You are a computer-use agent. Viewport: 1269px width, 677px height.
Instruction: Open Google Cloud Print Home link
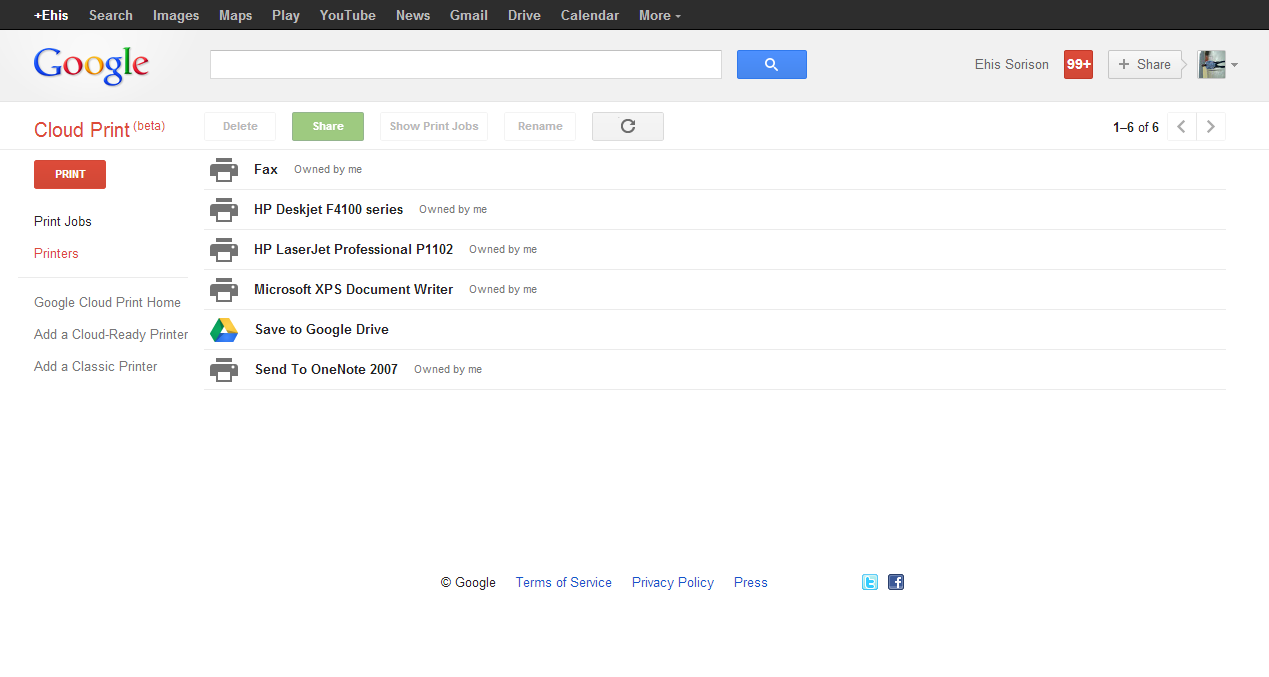coord(108,302)
